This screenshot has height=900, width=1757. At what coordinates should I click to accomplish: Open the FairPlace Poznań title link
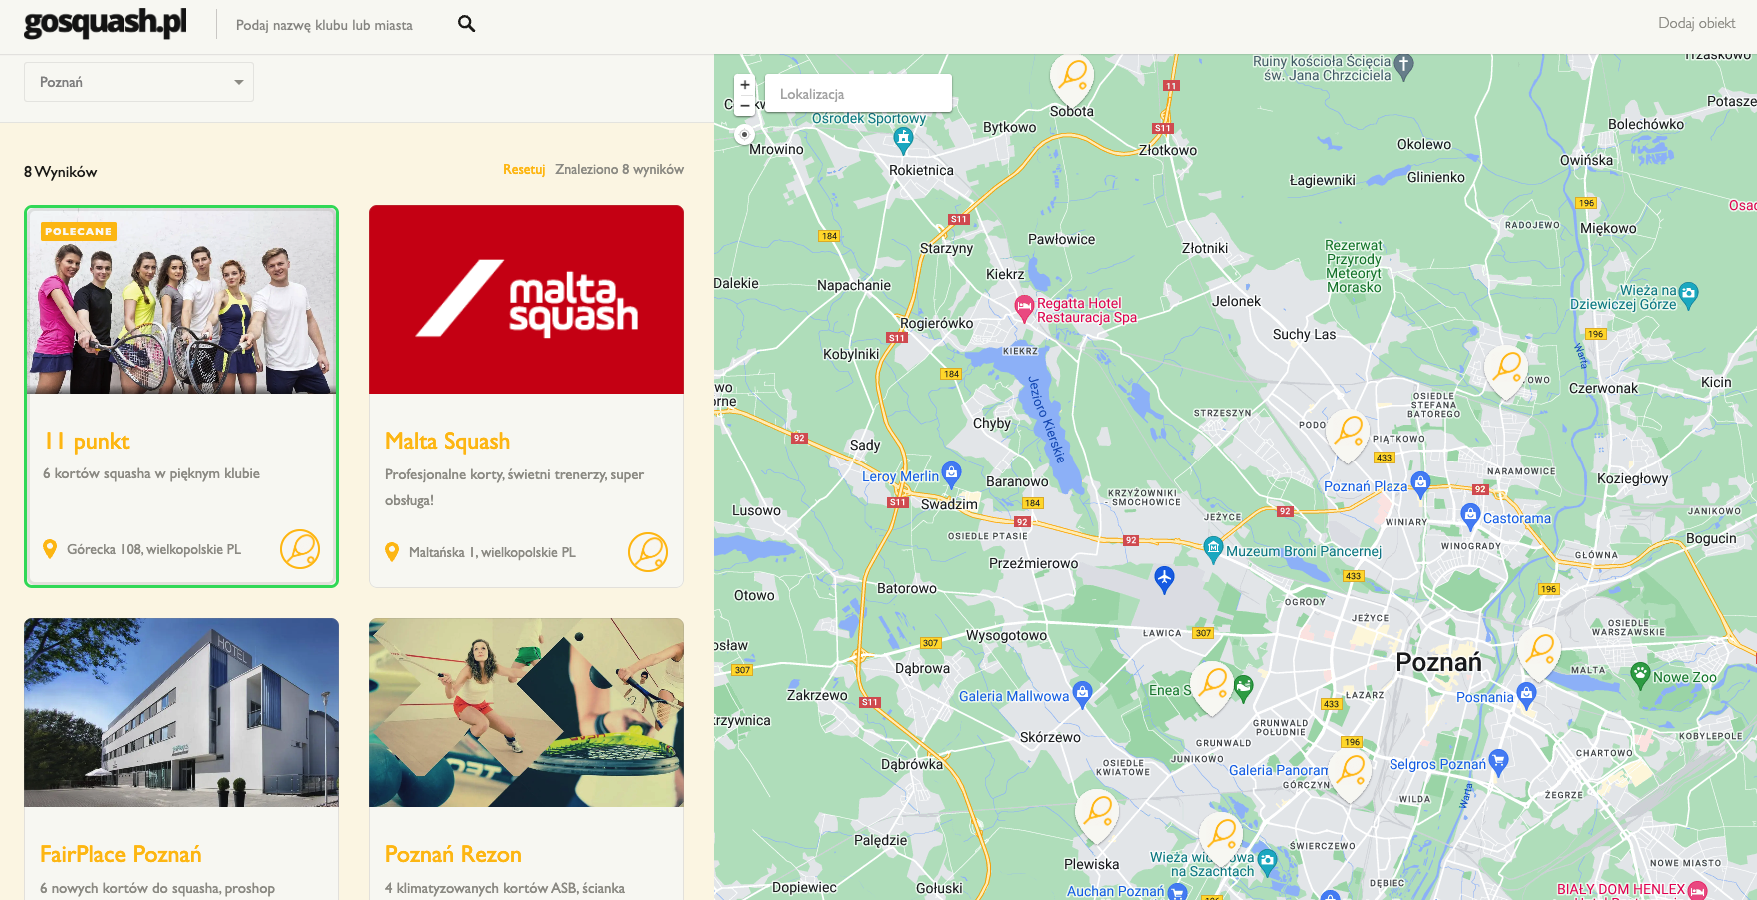point(121,854)
